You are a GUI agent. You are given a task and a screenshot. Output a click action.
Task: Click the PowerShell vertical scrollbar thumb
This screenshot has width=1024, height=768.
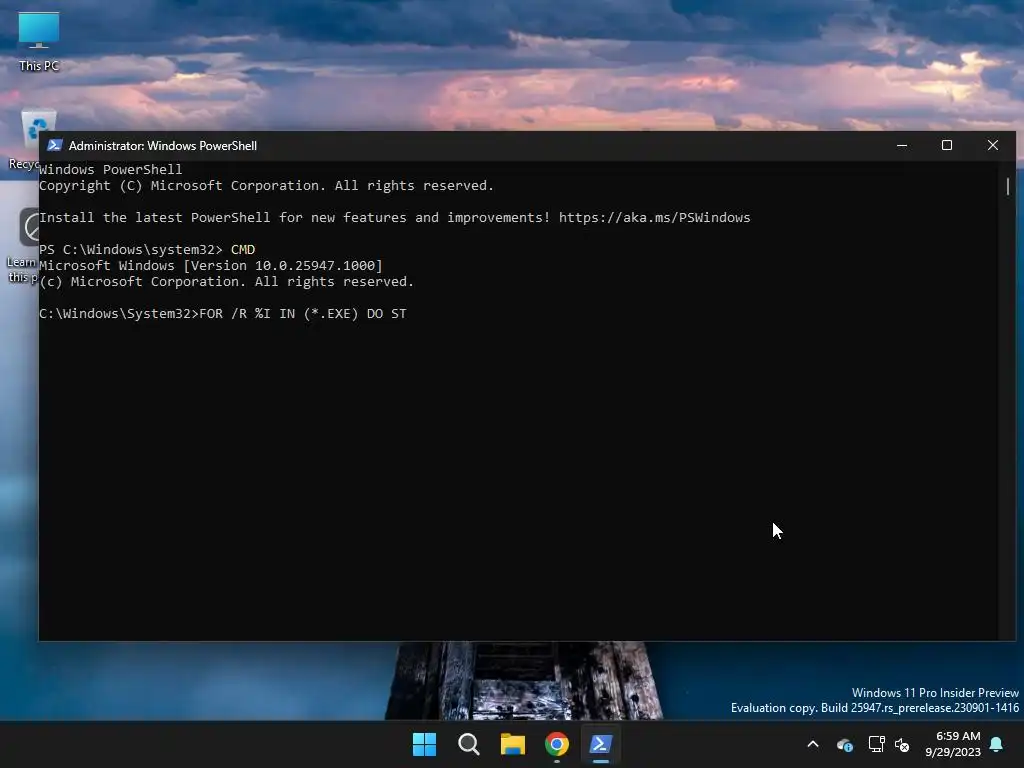1008,186
